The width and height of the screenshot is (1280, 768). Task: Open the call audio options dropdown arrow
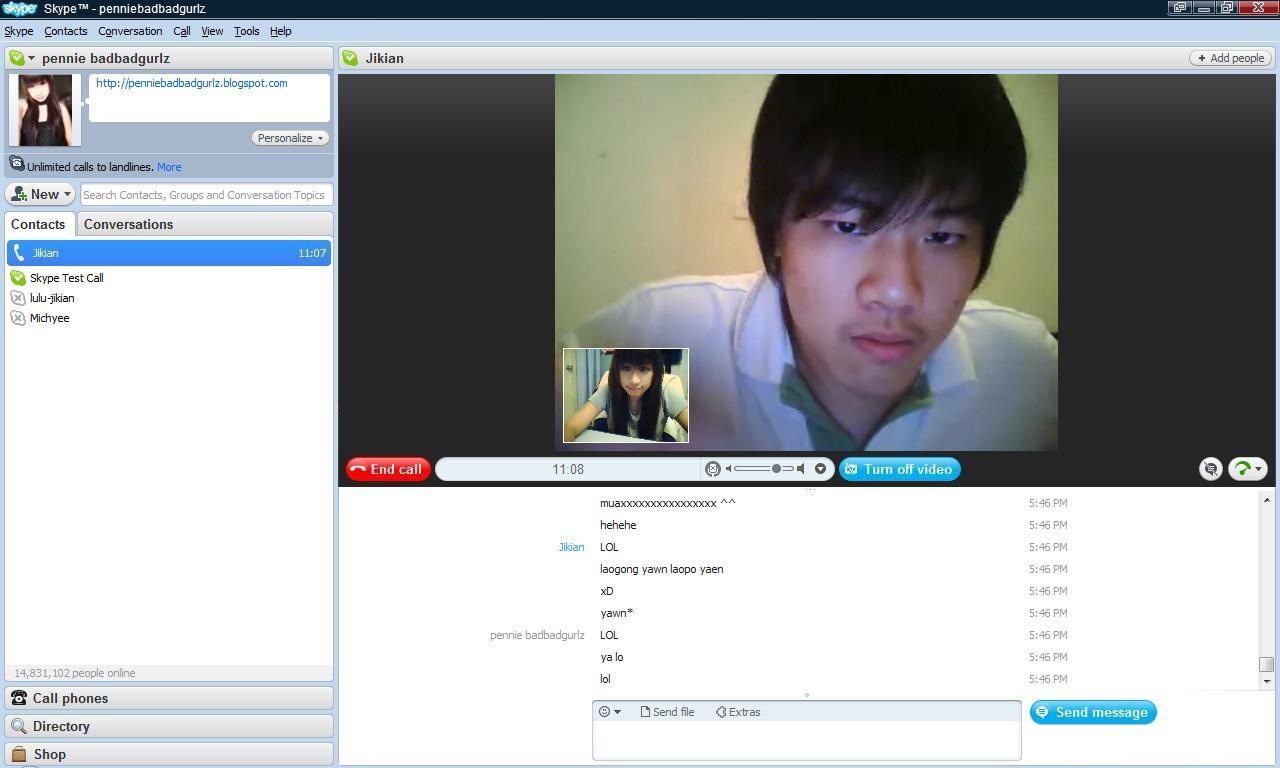pos(820,469)
